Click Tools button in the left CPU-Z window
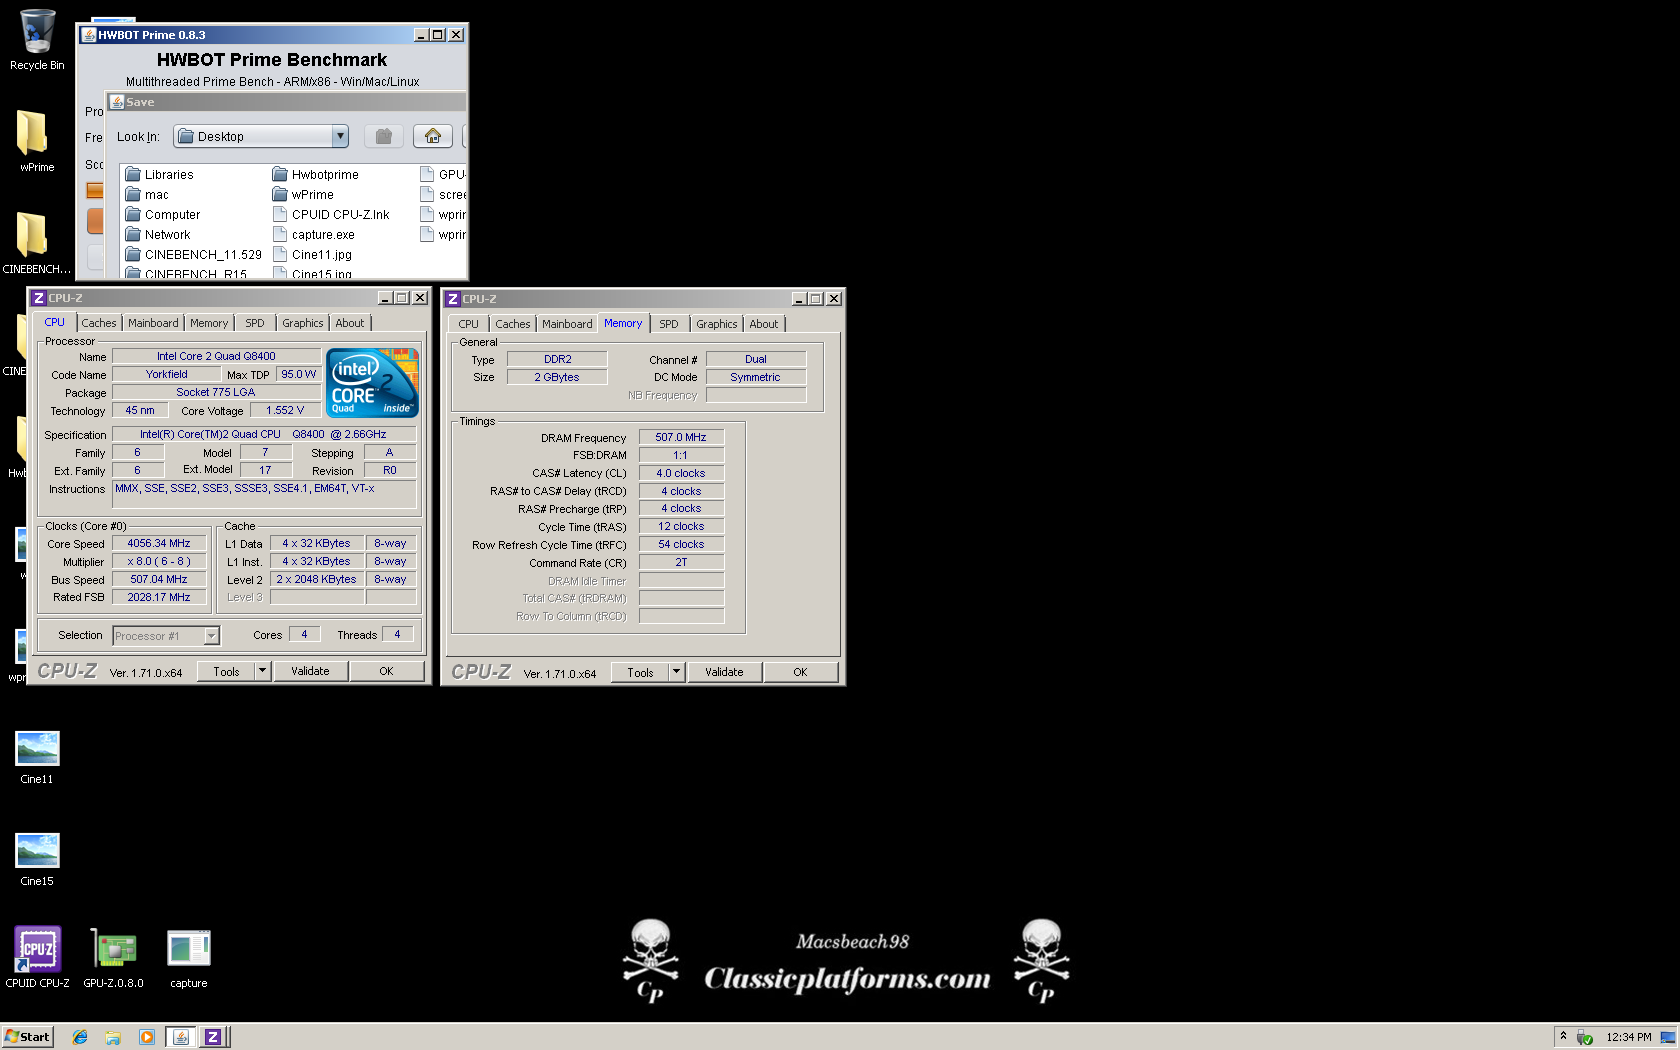This screenshot has width=1680, height=1050. pos(227,671)
